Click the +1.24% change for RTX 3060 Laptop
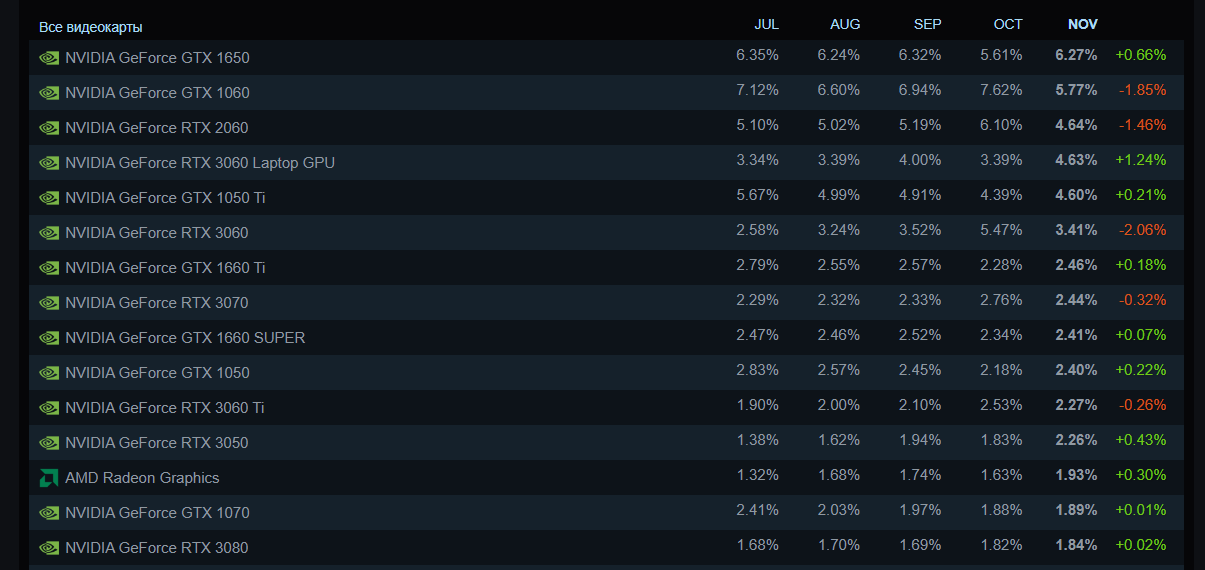Screen dimensions: 1205x570 click(1140, 160)
